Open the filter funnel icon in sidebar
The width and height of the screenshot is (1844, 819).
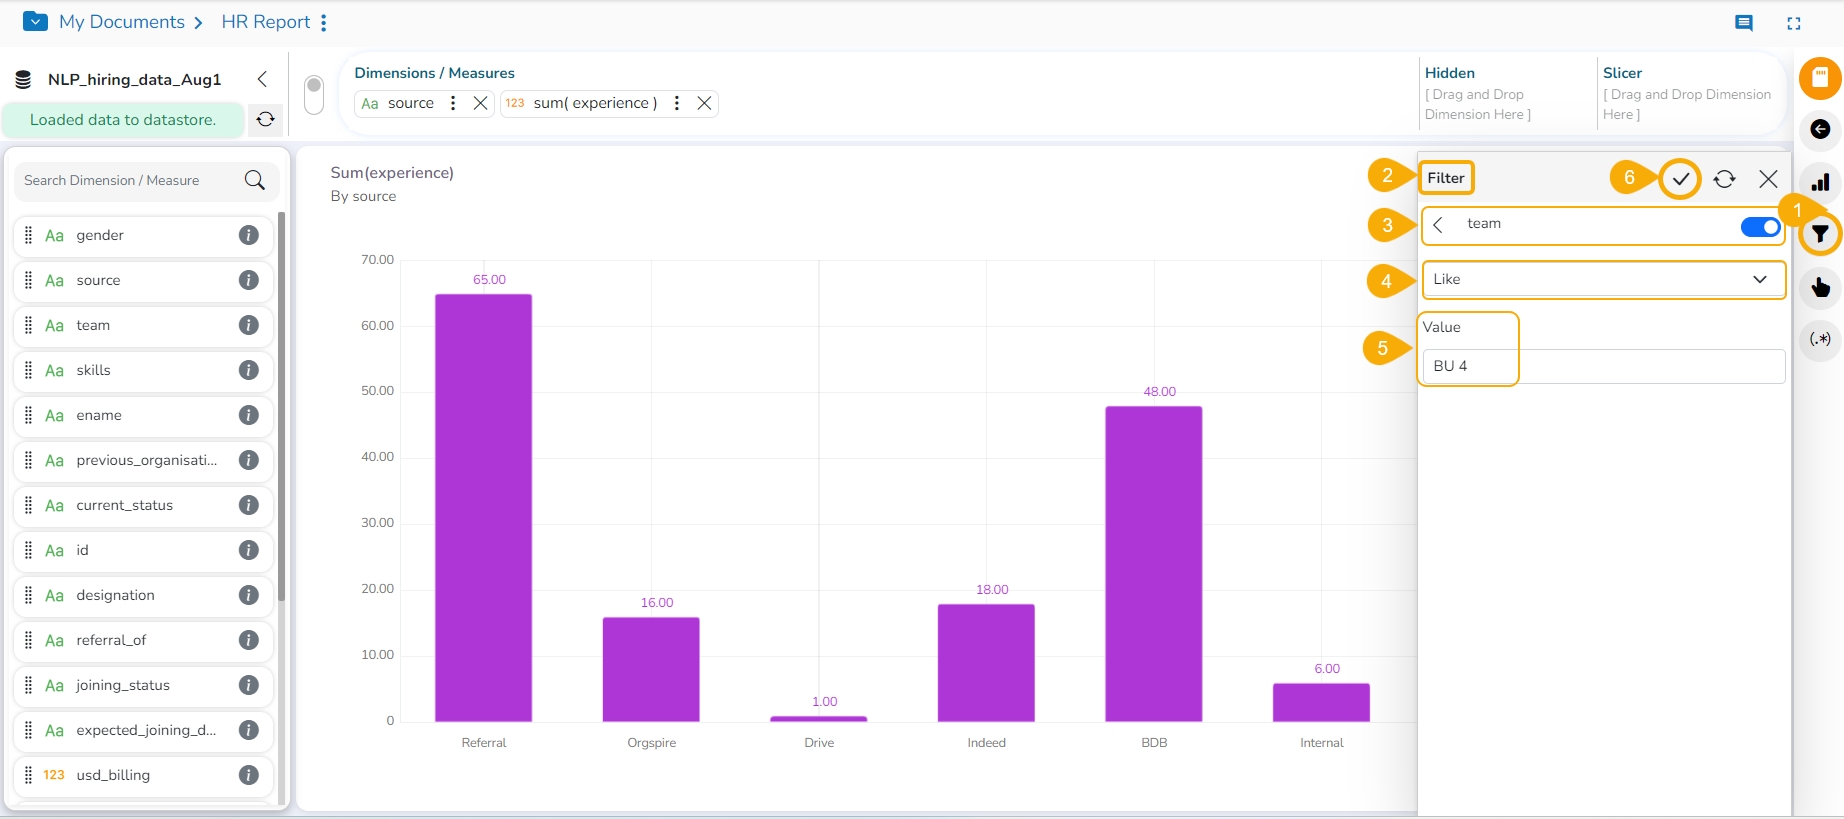click(1820, 235)
